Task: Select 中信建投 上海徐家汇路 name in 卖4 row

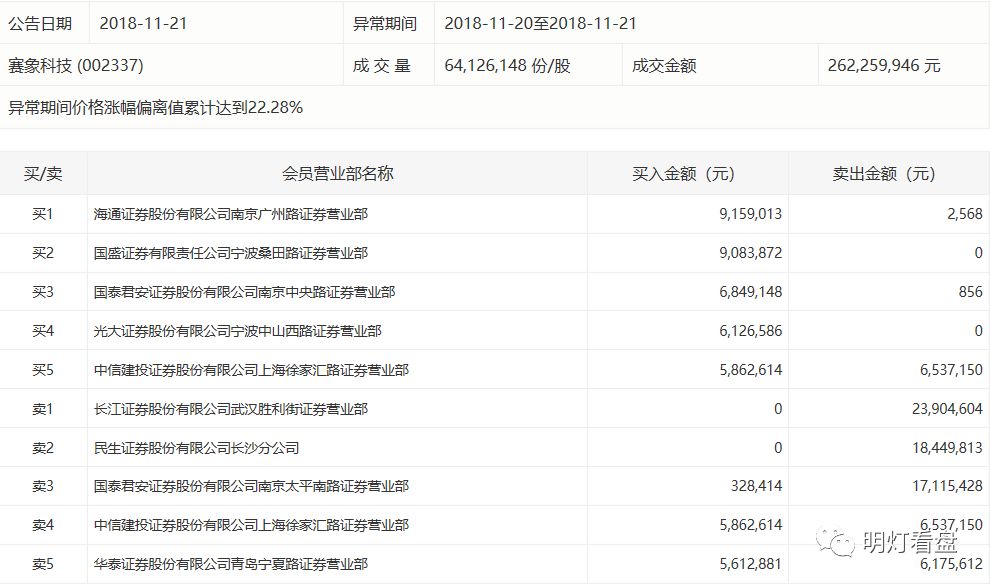Action: pos(251,525)
